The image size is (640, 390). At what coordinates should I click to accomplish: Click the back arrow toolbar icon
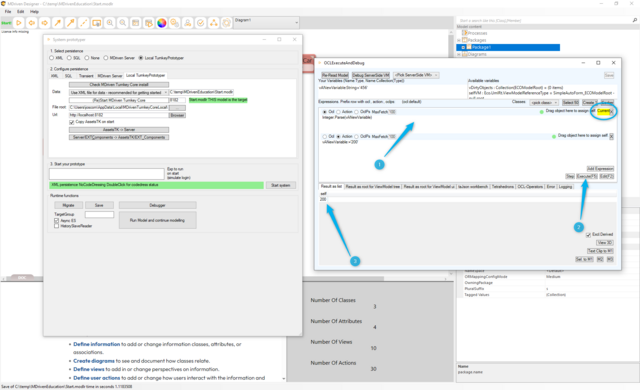pyautogui.click(x=31, y=23)
